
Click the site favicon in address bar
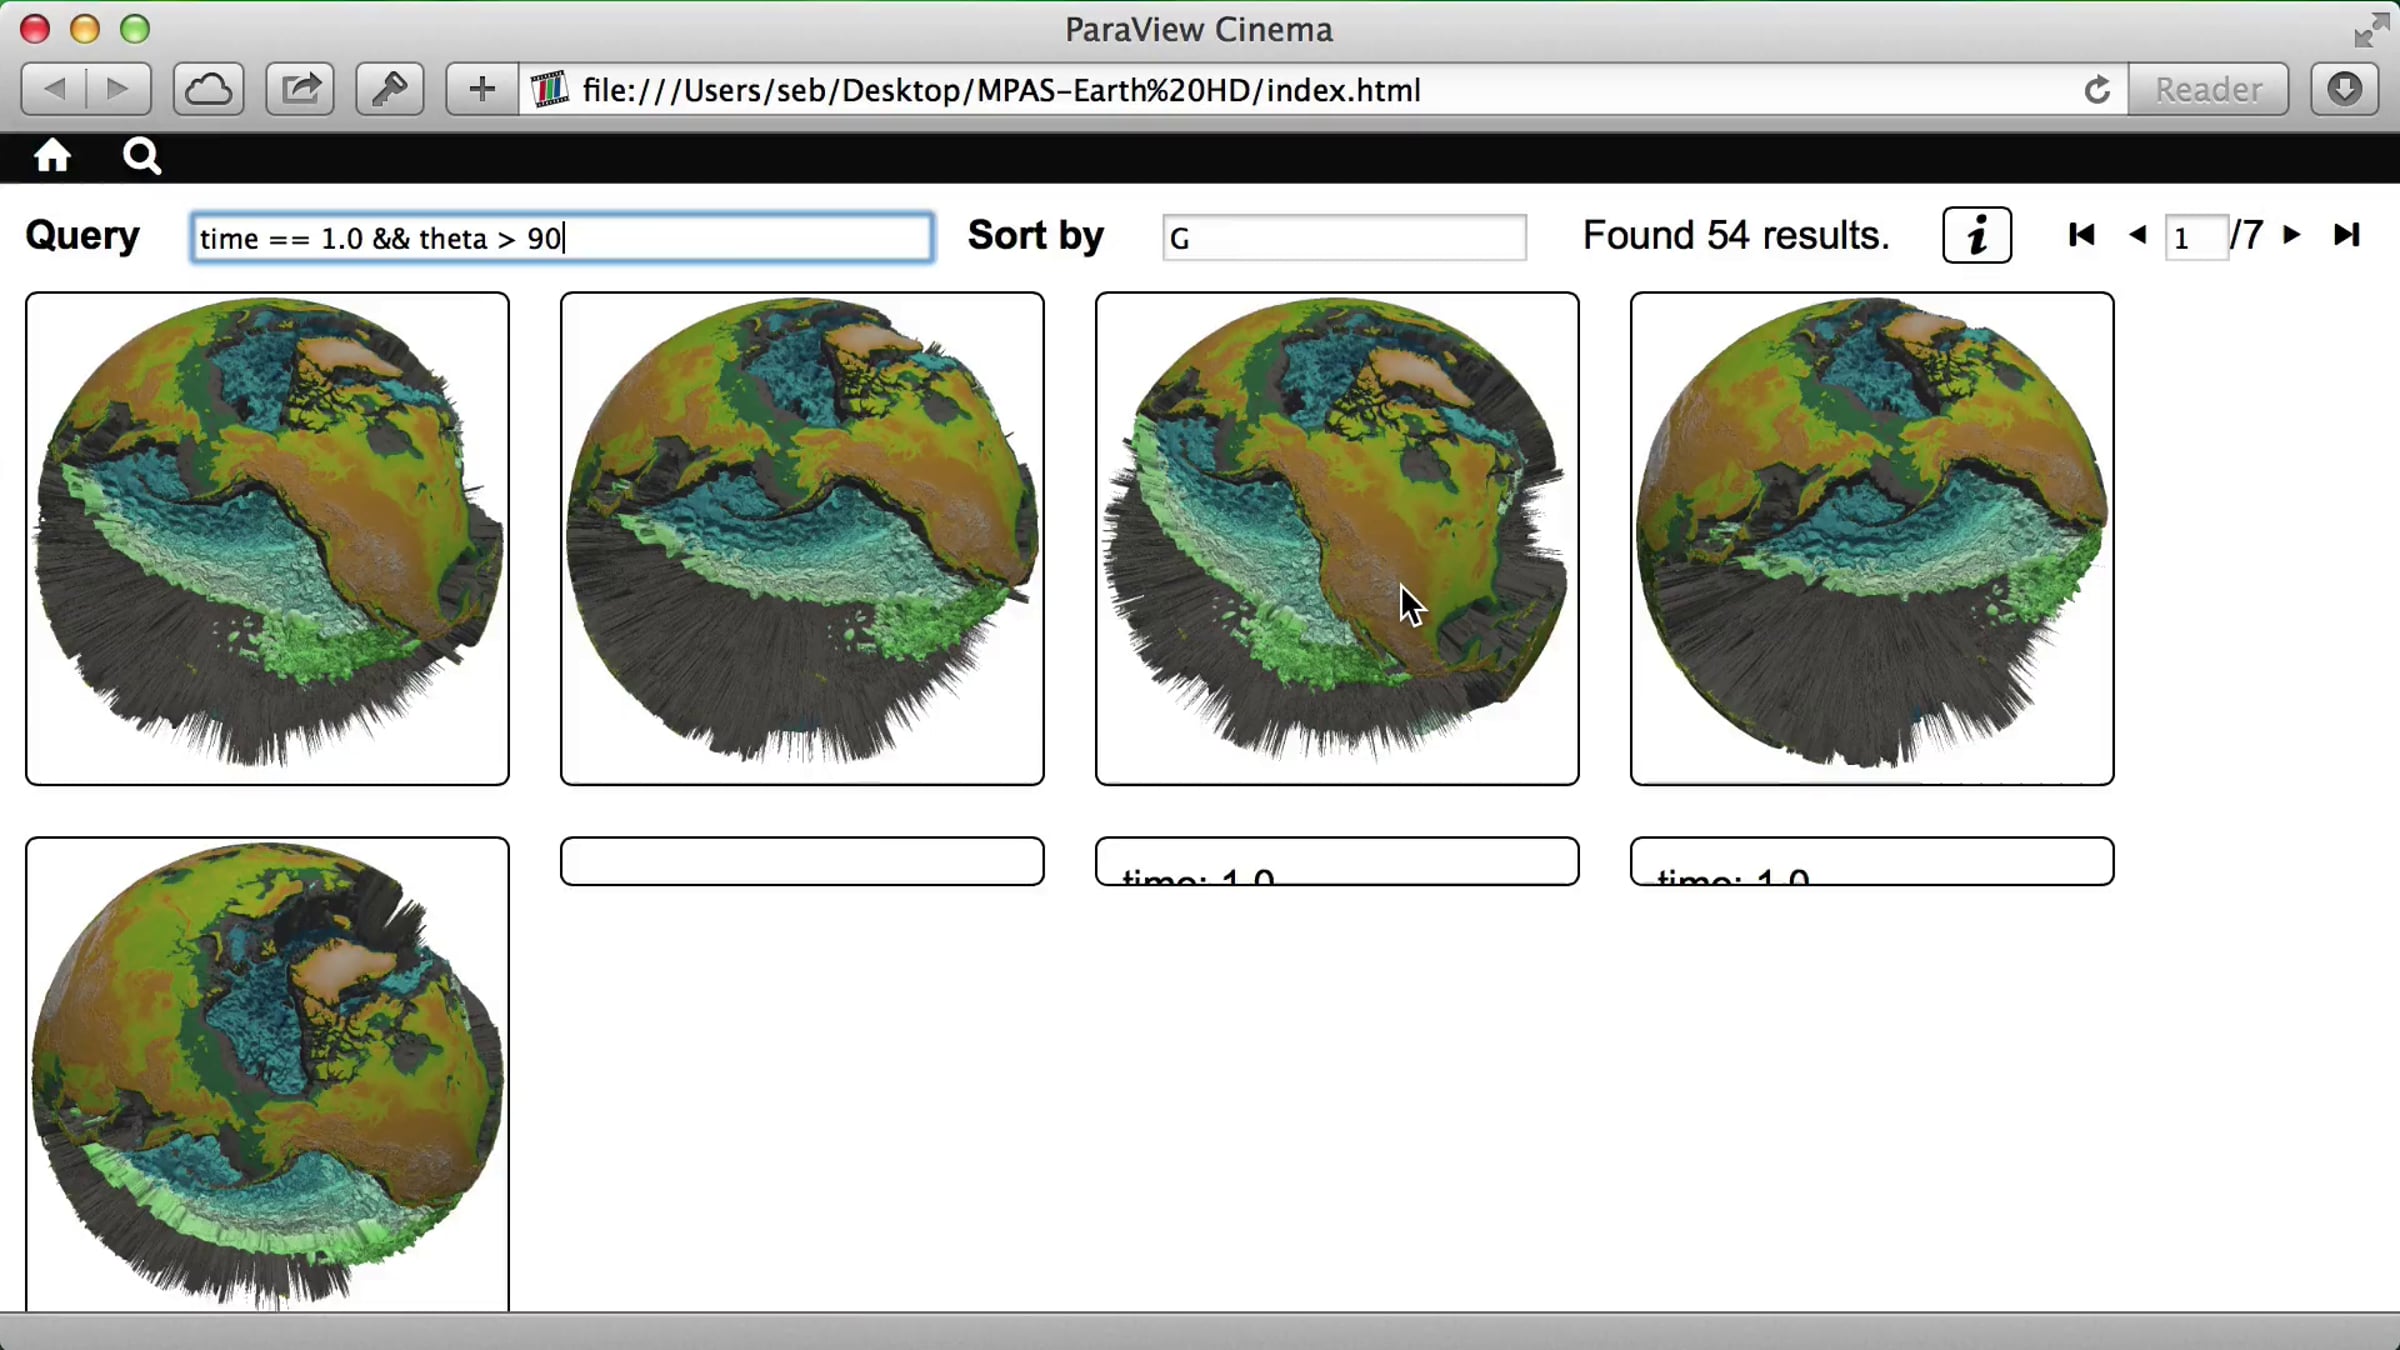[549, 90]
